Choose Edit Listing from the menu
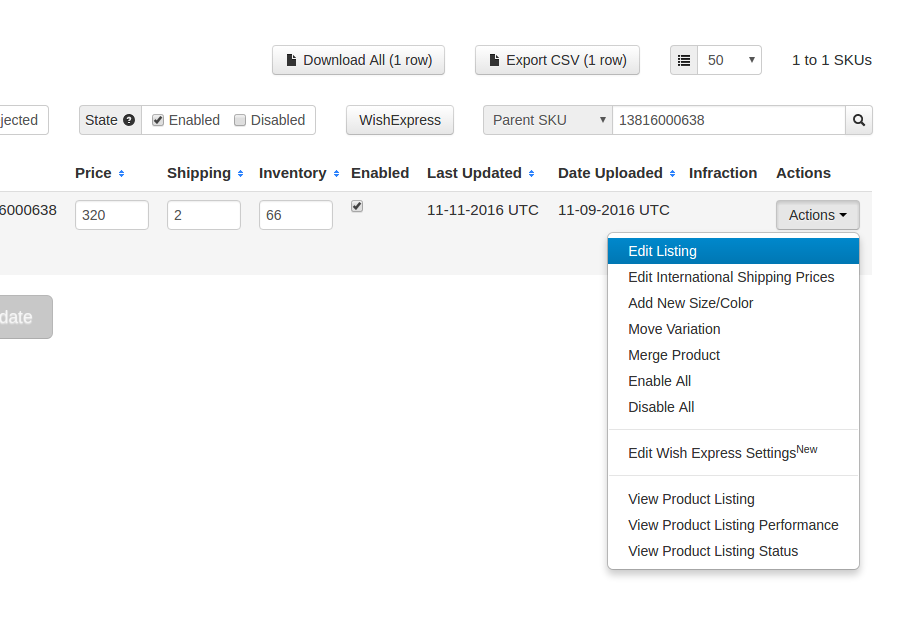Image resolution: width=900 pixels, height=620 pixels. [x=734, y=251]
